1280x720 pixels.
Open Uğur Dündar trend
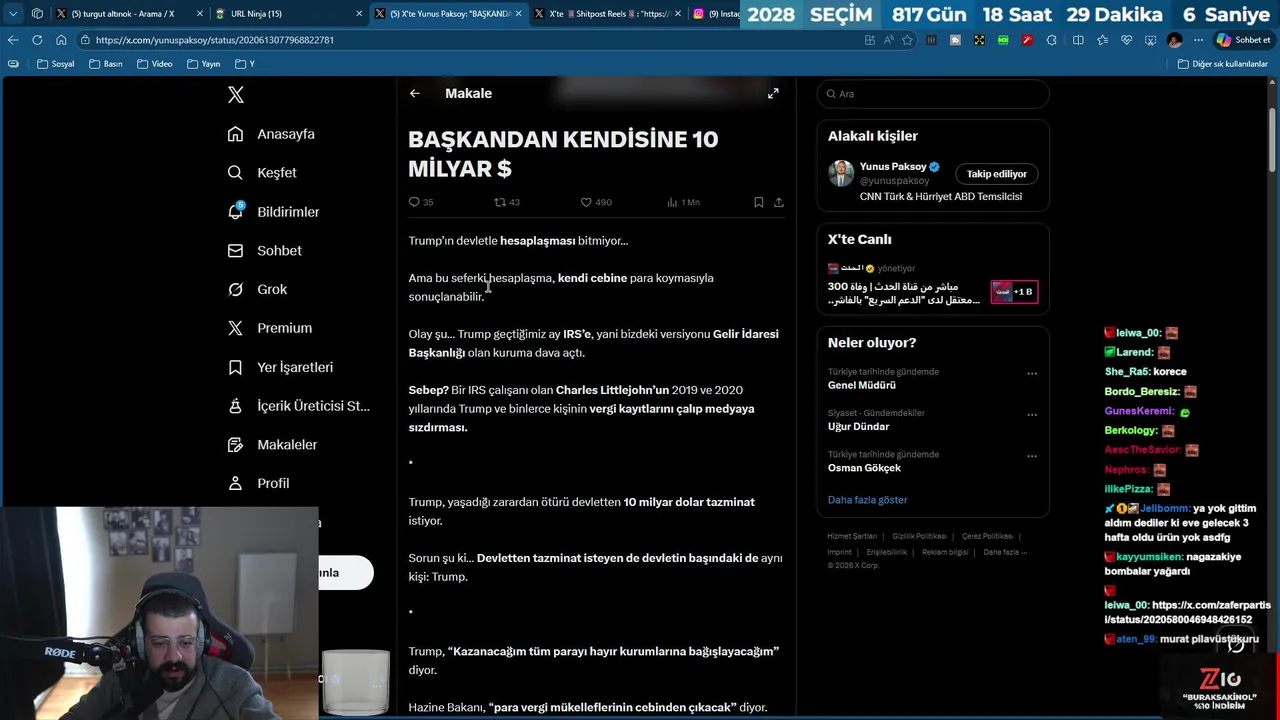(858, 427)
